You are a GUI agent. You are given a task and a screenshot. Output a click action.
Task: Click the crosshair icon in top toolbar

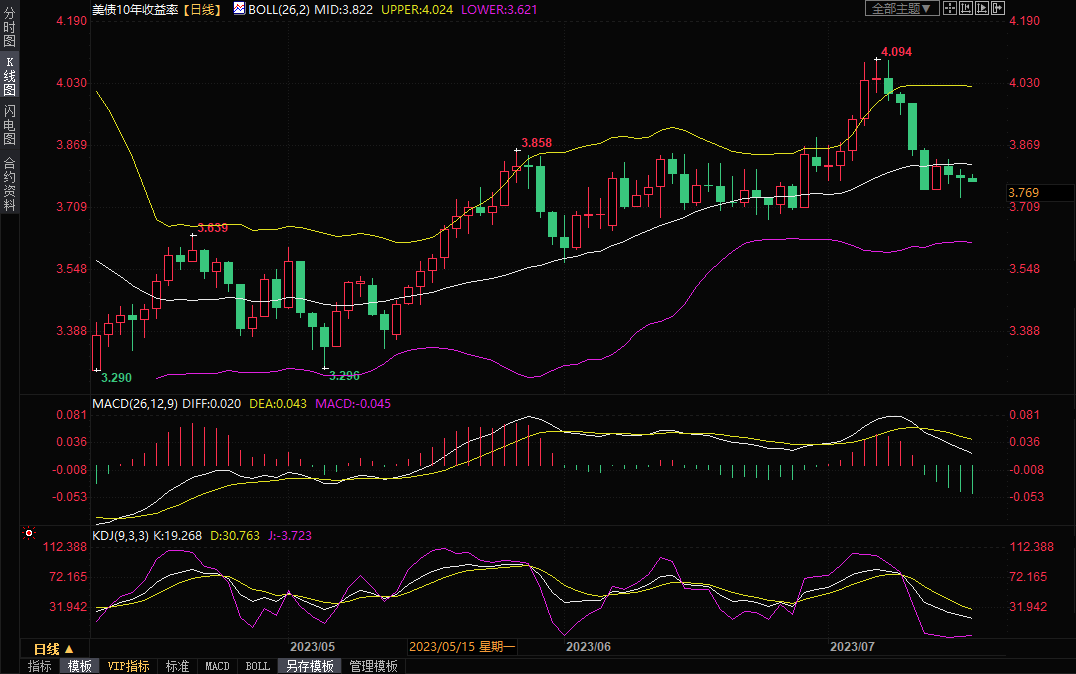[x=950, y=8]
